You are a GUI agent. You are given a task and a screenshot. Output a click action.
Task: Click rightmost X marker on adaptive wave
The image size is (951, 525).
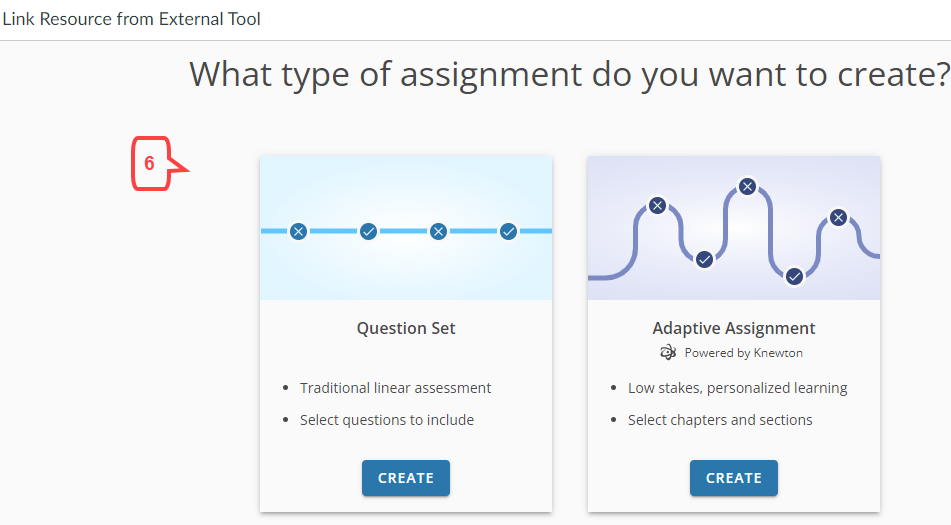click(838, 217)
